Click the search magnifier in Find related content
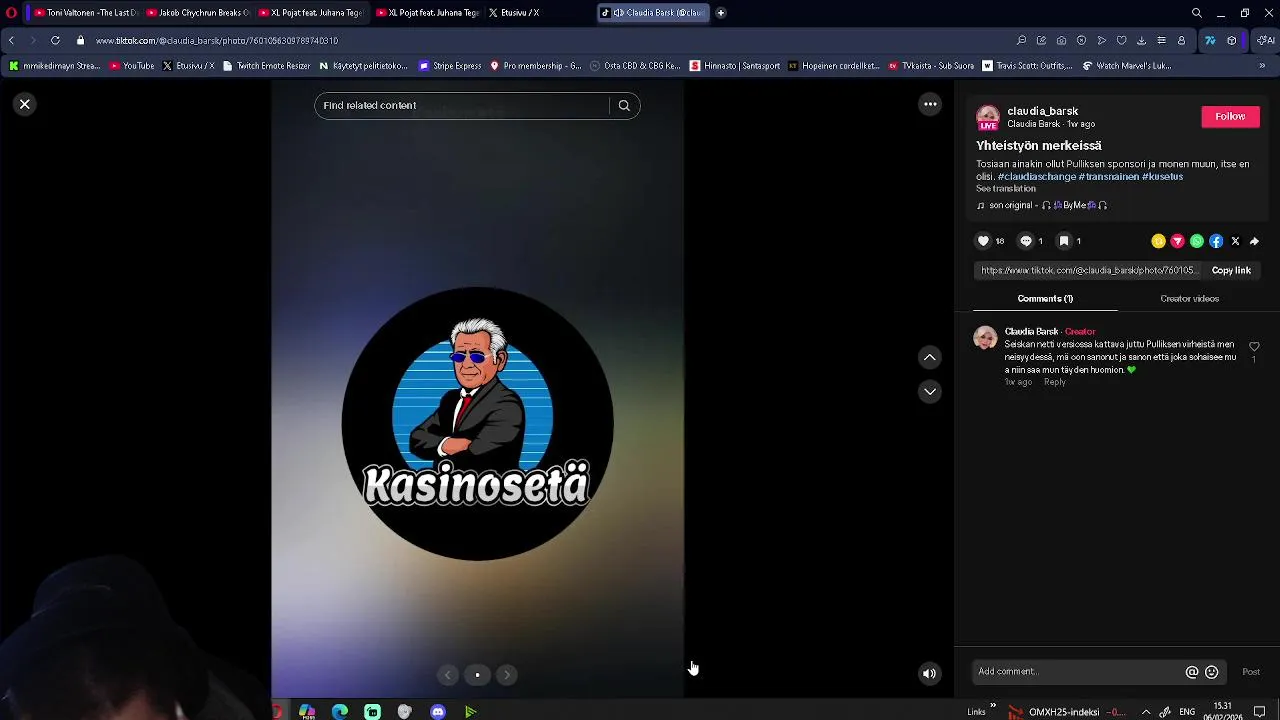This screenshot has width=1280, height=720. click(x=624, y=106)
